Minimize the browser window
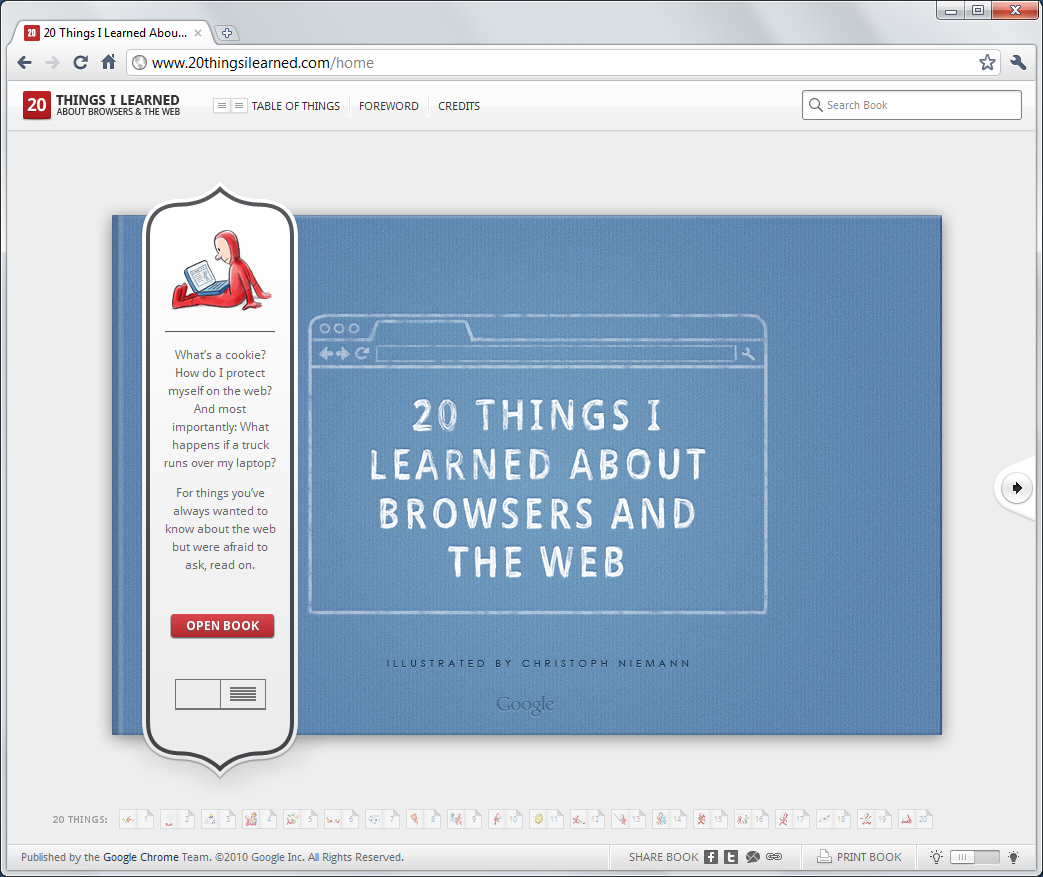The height and width of the screenshot is (877, 1043). coord(951,11)
